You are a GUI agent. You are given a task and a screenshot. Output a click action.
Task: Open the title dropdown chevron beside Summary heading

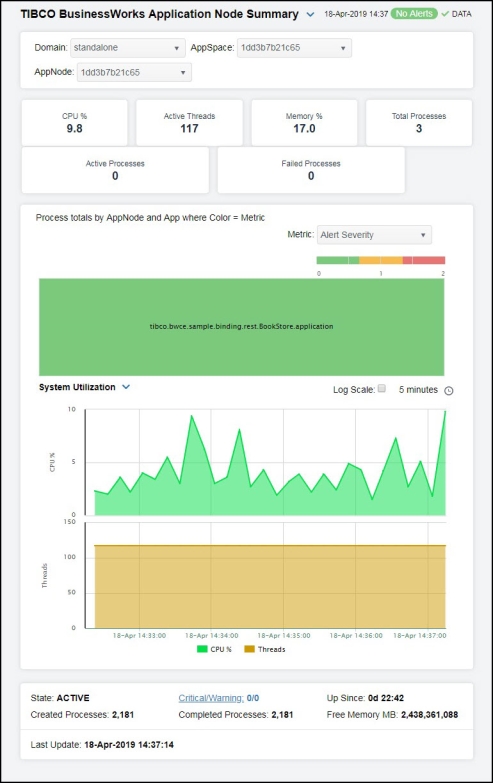(310, 14)
